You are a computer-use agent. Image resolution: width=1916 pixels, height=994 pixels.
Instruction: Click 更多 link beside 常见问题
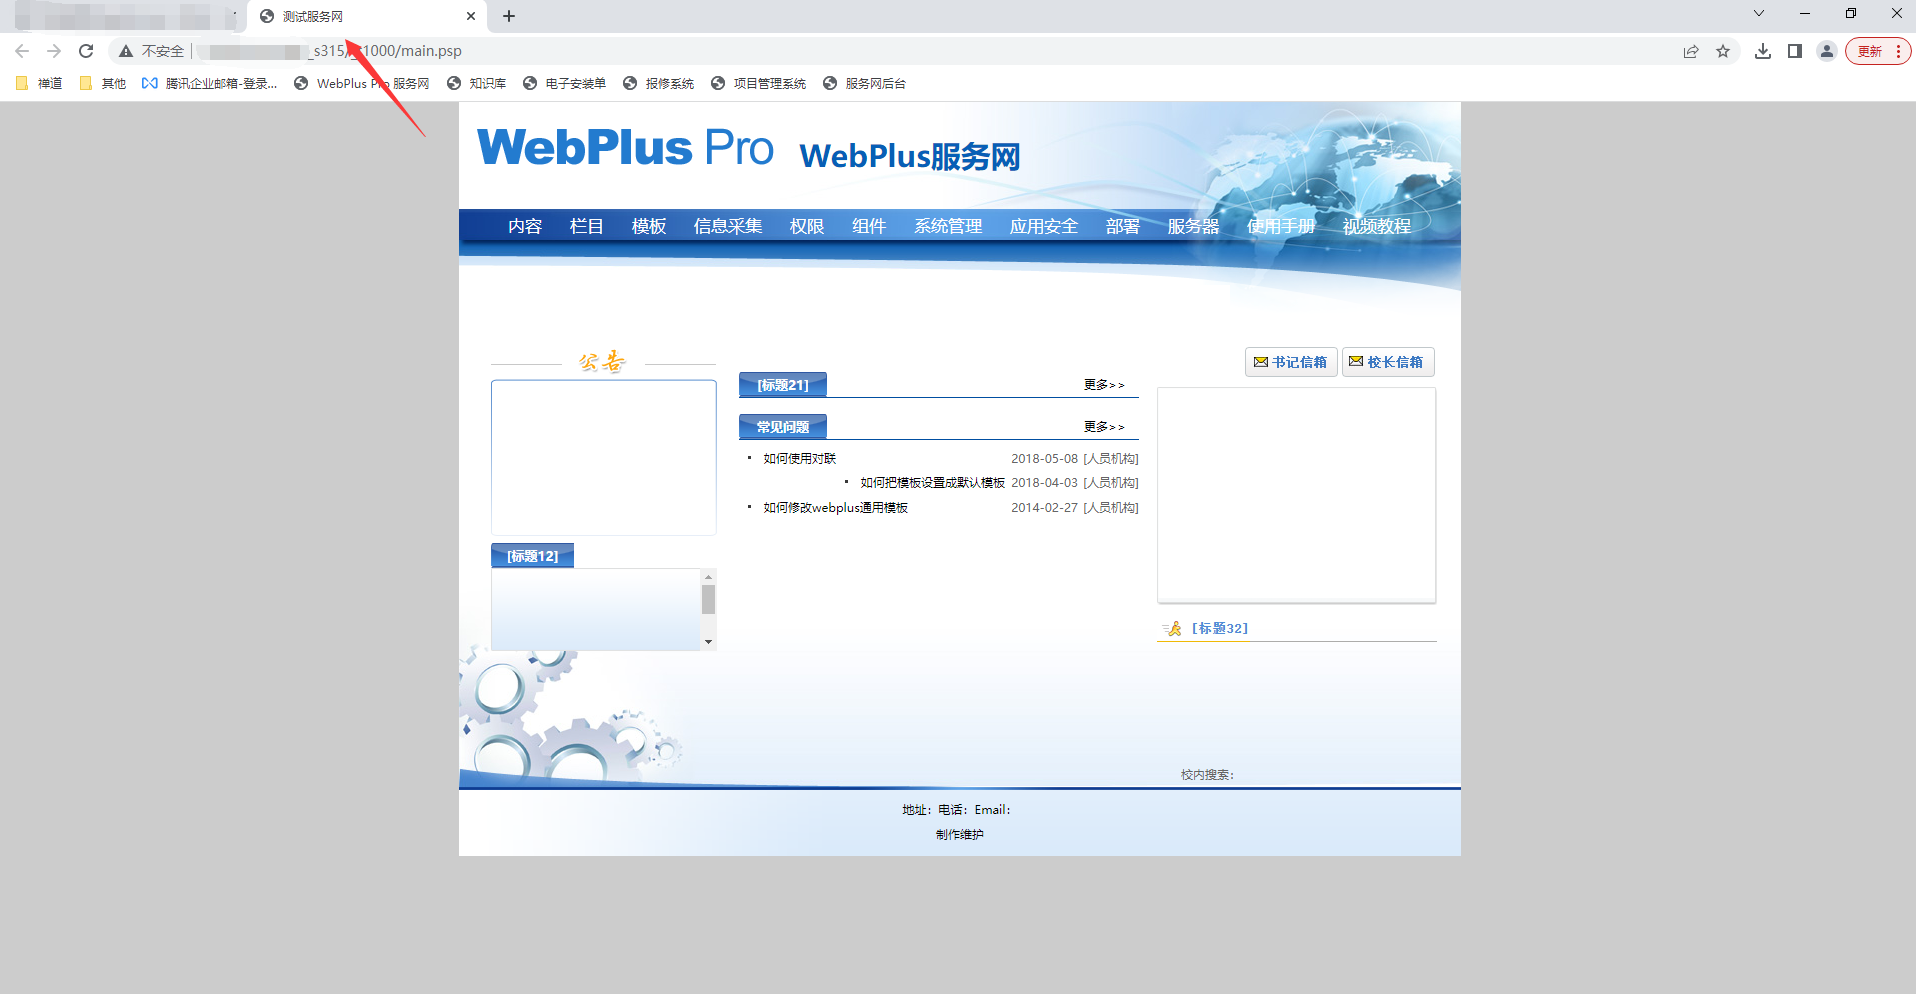(1104, 427)
